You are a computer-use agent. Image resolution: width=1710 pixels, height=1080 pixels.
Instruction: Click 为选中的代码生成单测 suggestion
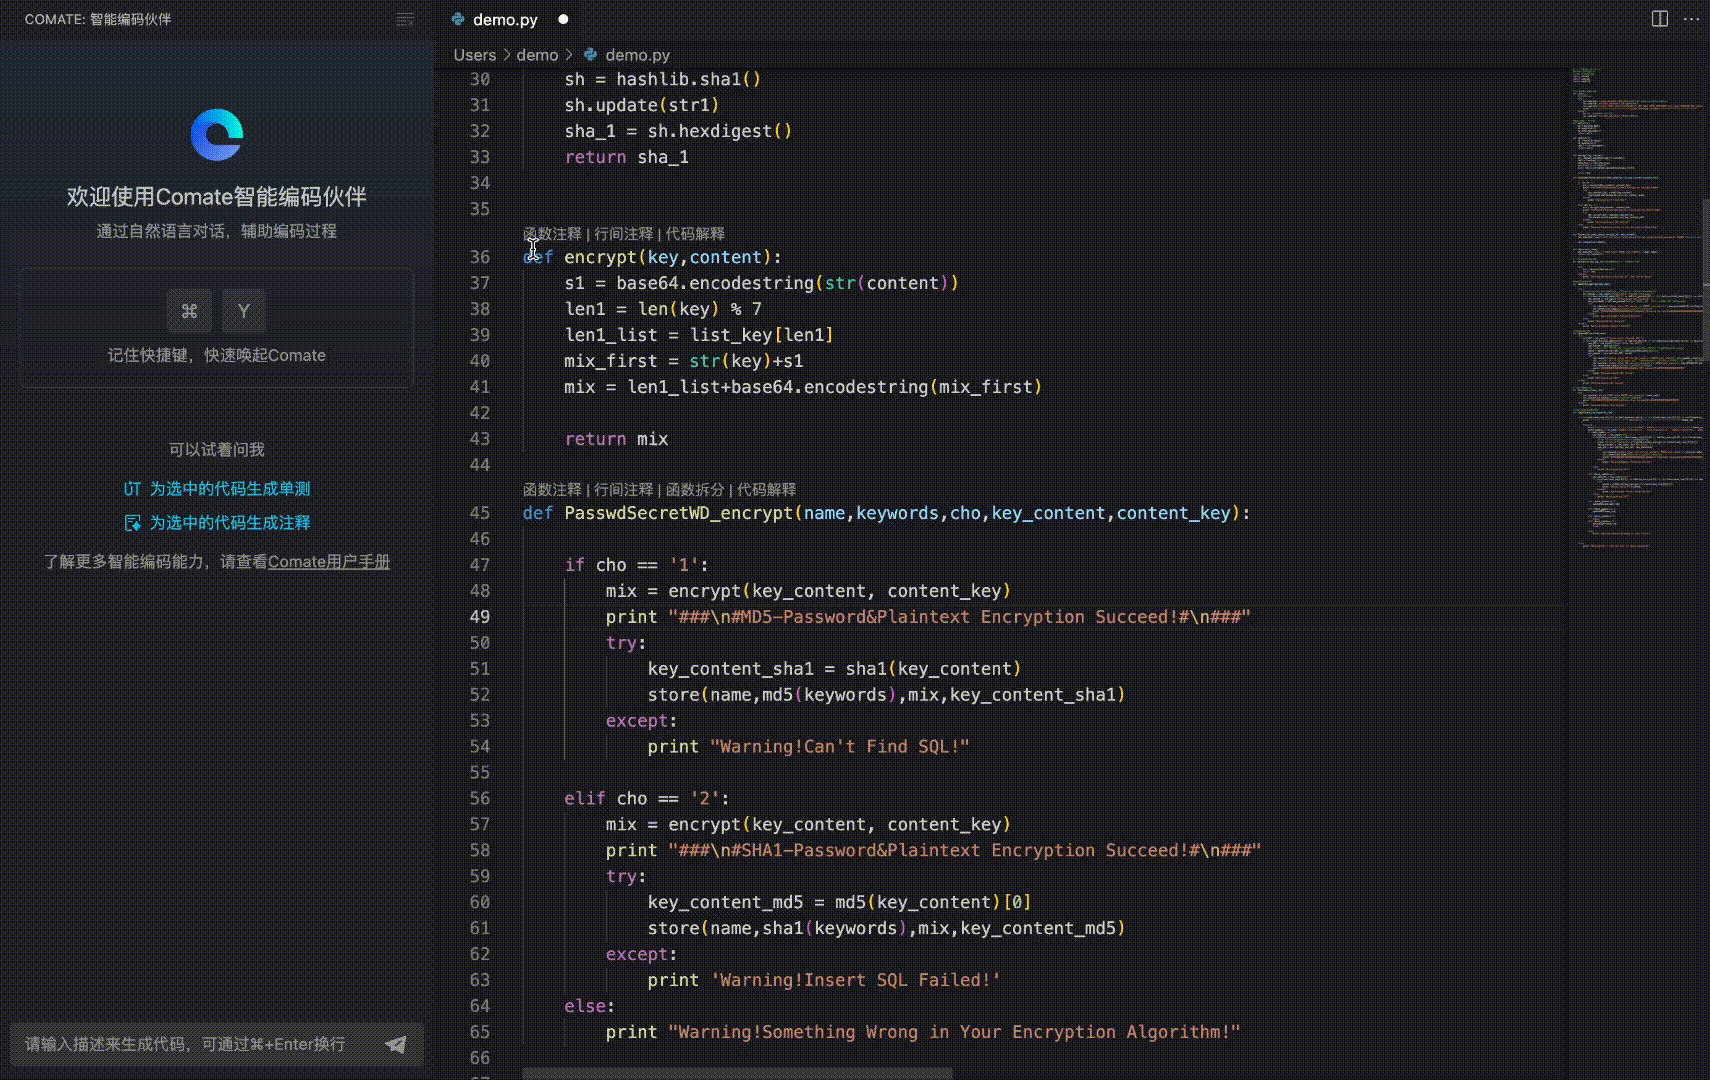point(230,489)
